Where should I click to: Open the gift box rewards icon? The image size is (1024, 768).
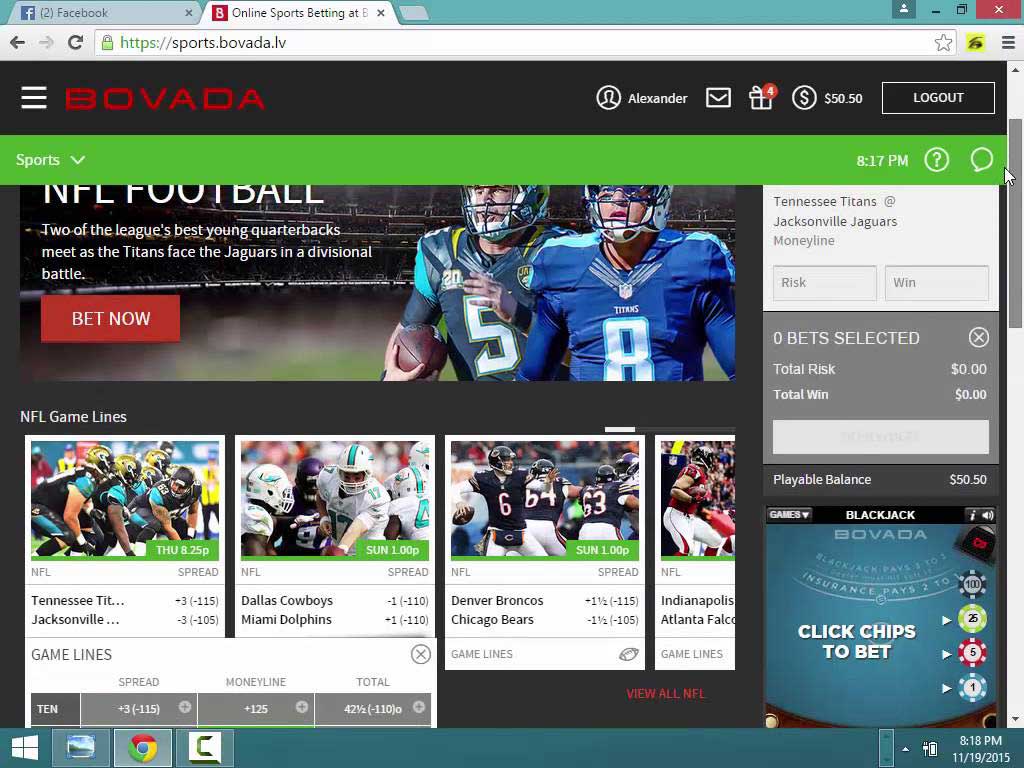(761, 97)
